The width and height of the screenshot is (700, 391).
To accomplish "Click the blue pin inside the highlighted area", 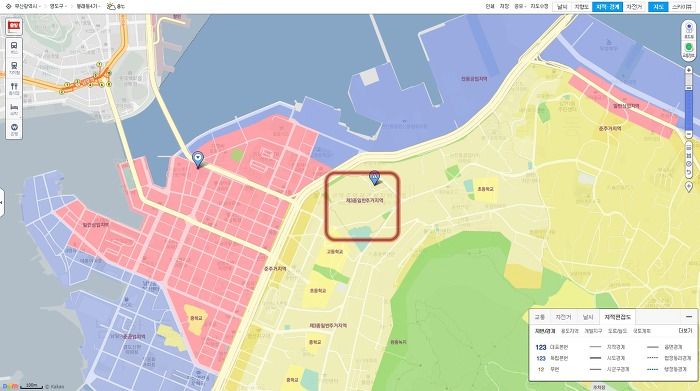I will point(375,178).
